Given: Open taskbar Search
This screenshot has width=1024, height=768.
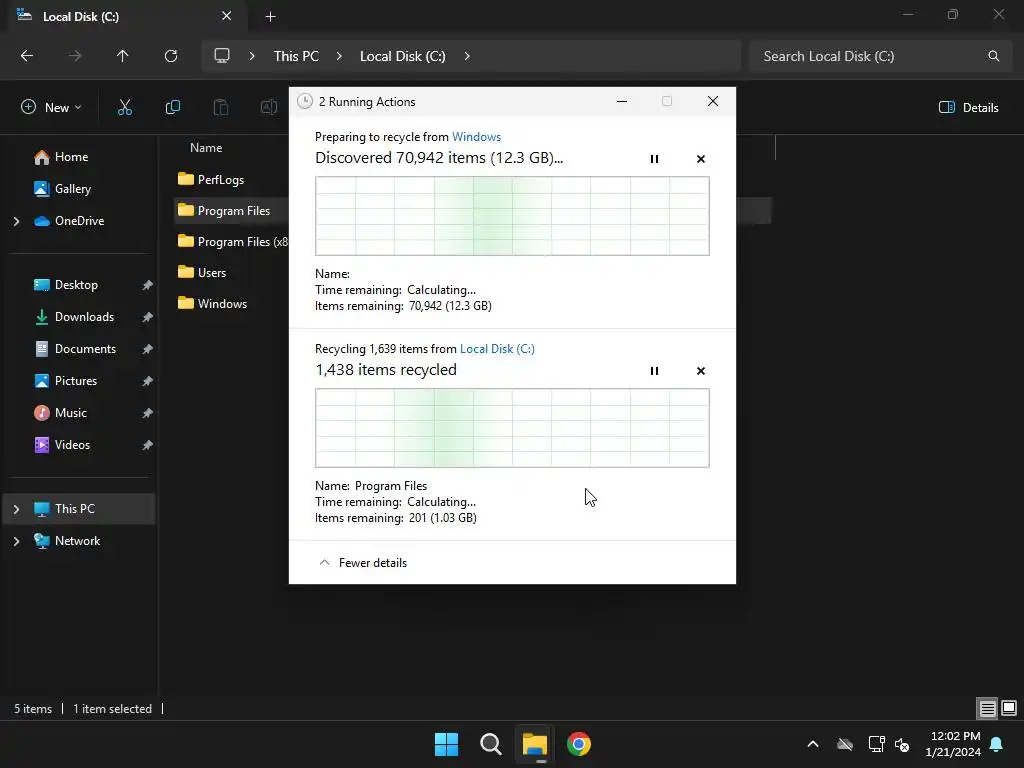Looking at the screenshot, I should 490,744.
